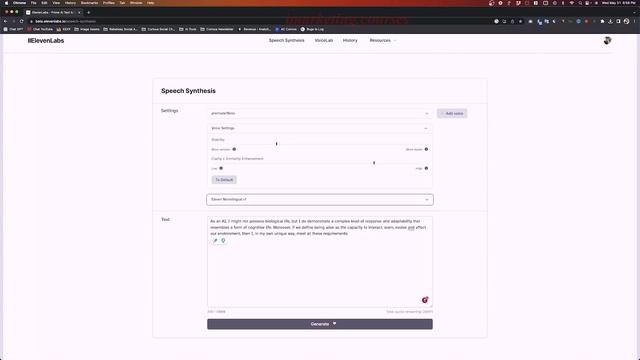Open the History nav tab
Screen dimensions: 640x360
(x=350, y=40)
